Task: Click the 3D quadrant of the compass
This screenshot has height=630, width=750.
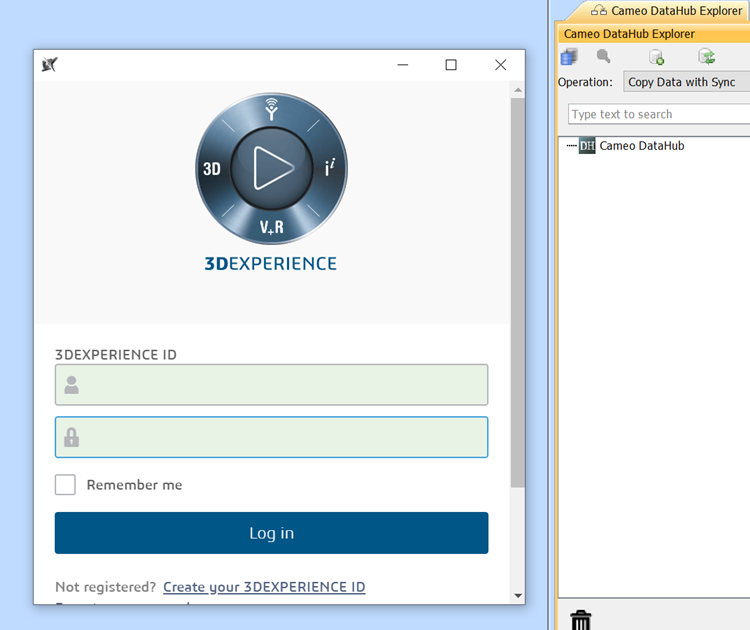Action: tap(212, 169)
